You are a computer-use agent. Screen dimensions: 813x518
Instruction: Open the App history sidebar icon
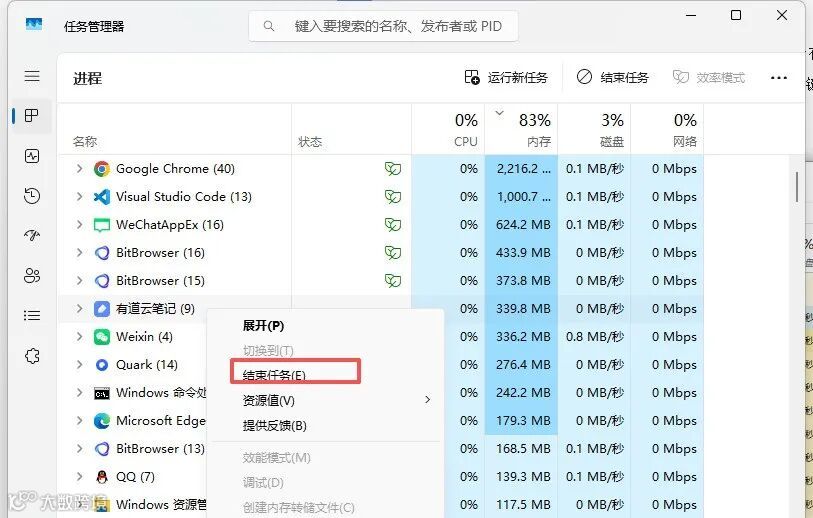pos(32,195)
